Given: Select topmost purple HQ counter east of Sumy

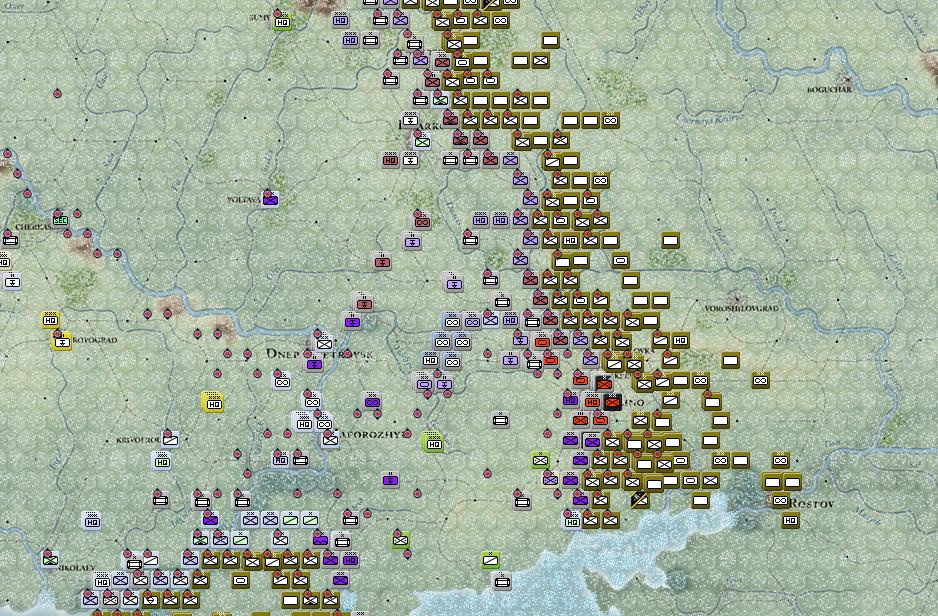Looking at the screenshot, I should pos(340,20).
